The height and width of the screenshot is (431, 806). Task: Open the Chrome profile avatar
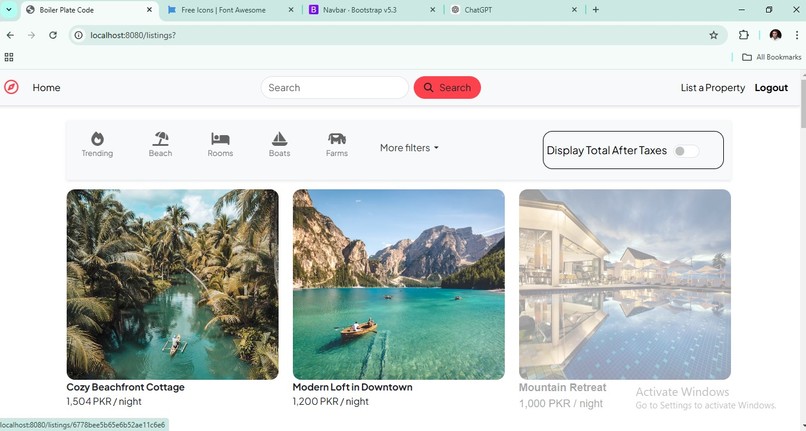point(776,35)
